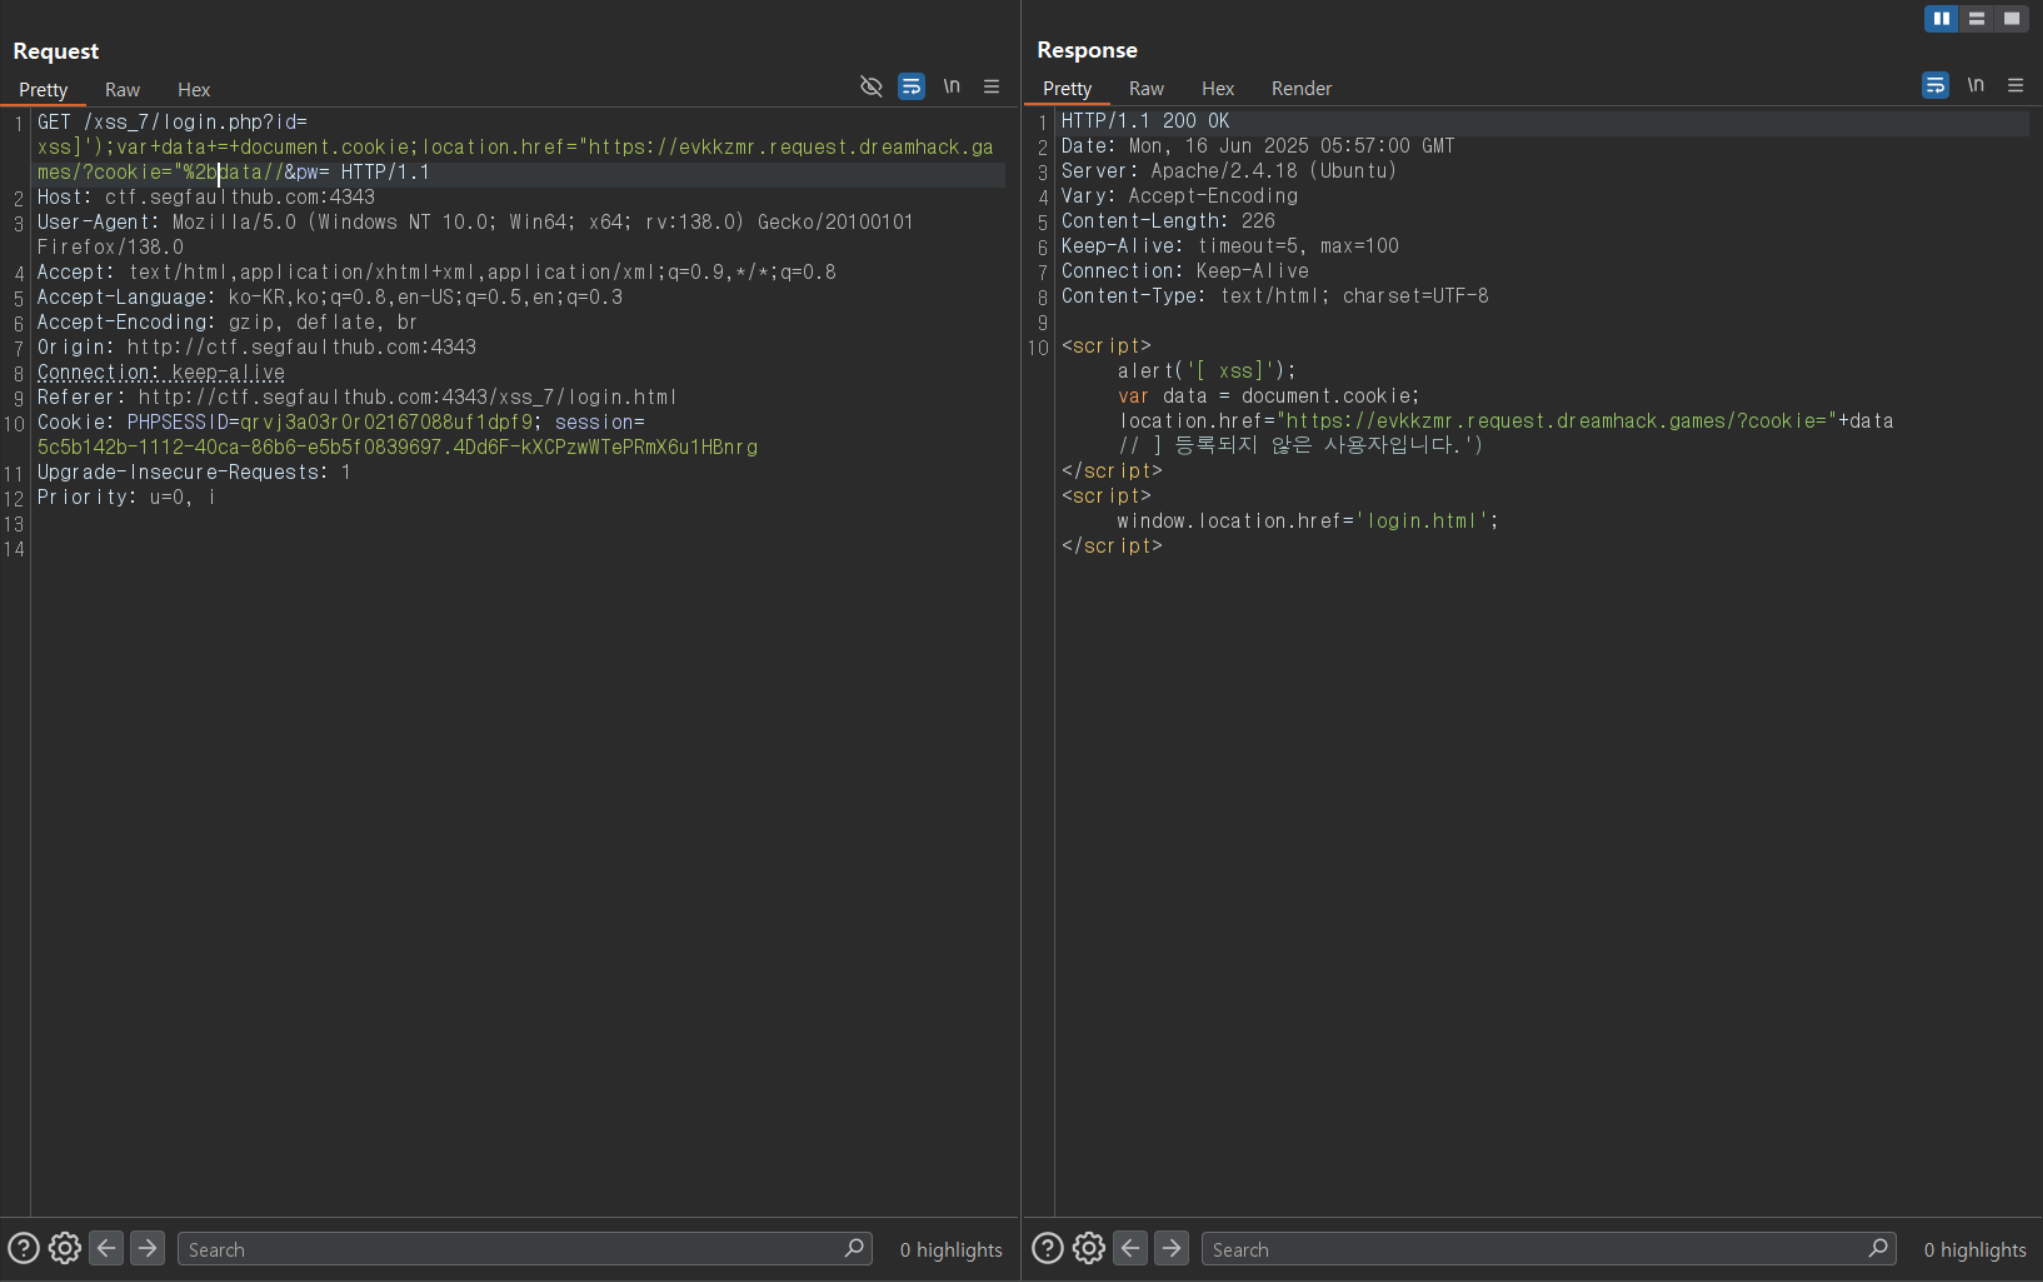This screenshot has height=1282, width=2043.
Task: Open Request search help icon
Action: pyautogui.click(x=23, y=1248)
